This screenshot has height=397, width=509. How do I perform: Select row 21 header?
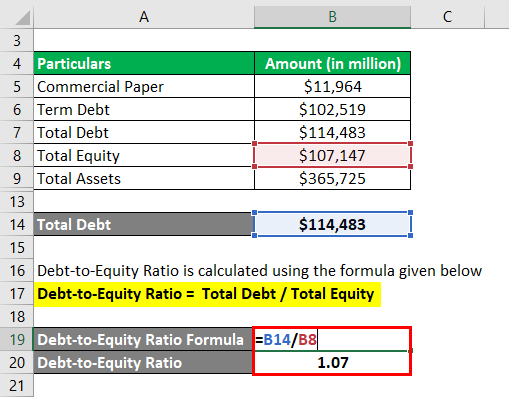click(x=17, y=386)
